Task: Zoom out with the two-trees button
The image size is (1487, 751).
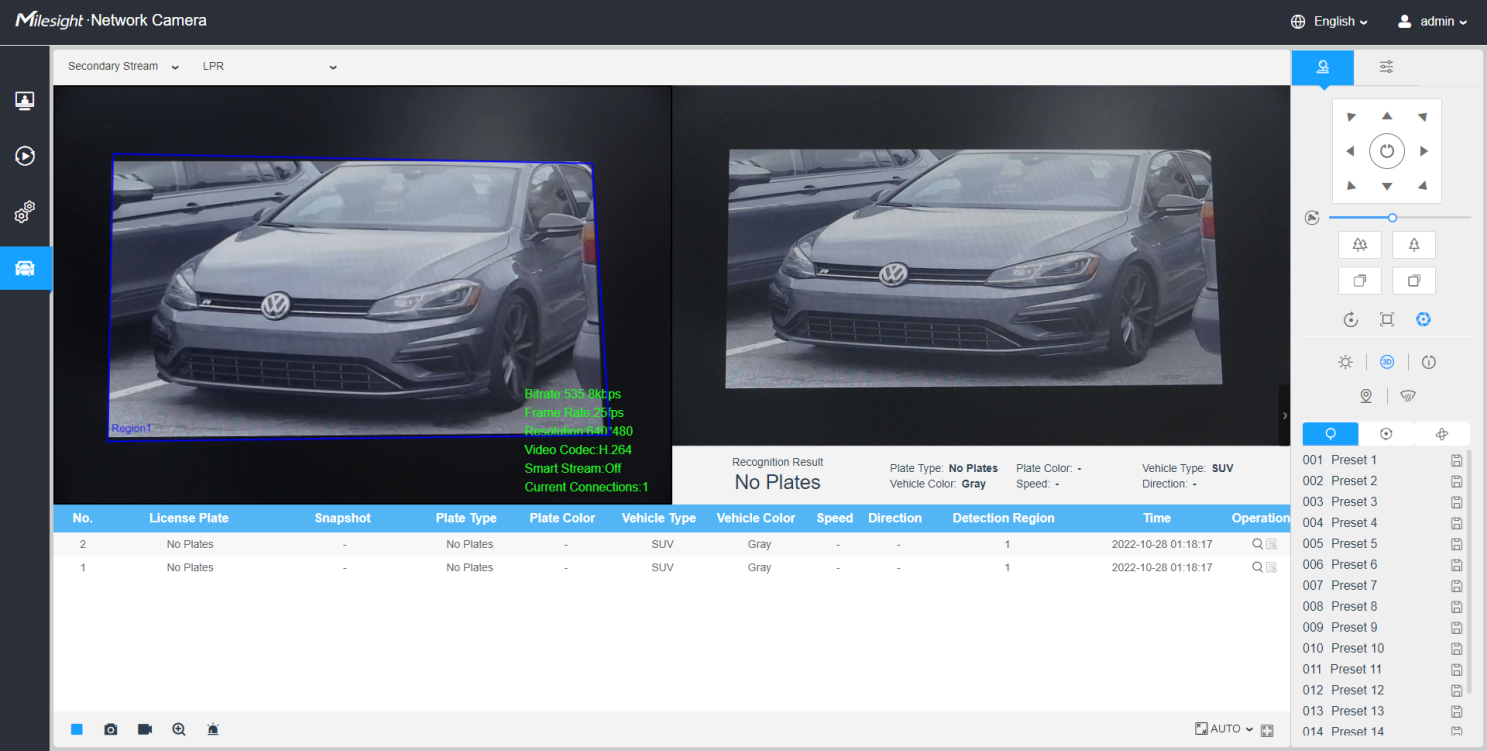Action: tap(1359, 244)
